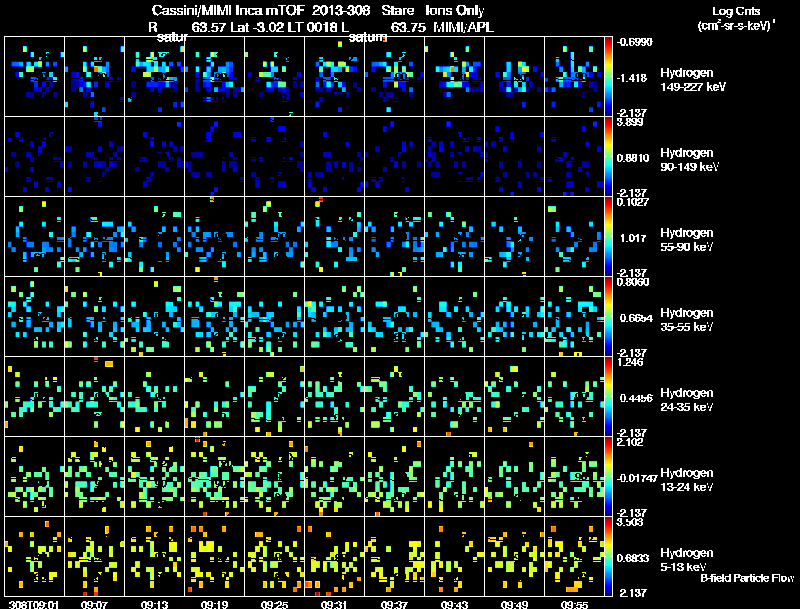800x609 pixels.
Task: Click the 09:49 time axis label
Action: 514,604
